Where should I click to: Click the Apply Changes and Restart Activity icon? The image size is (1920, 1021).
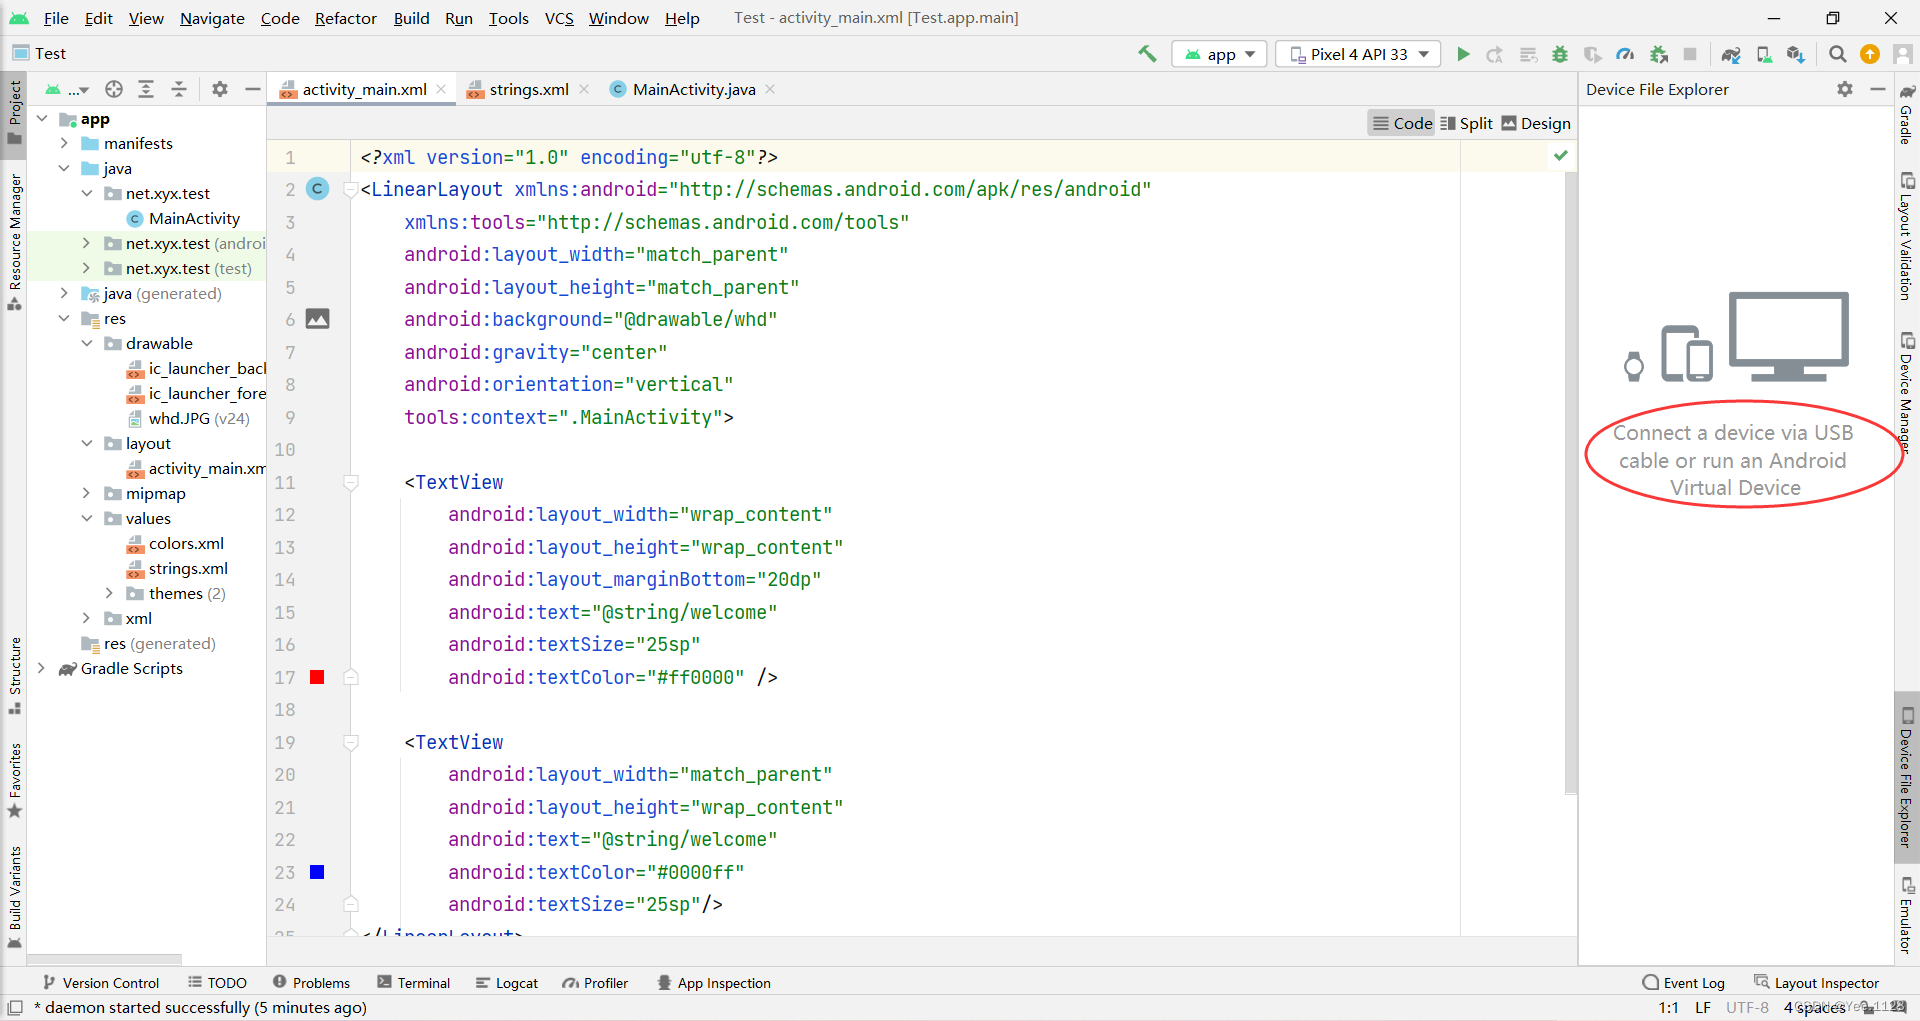point(1494,54)
